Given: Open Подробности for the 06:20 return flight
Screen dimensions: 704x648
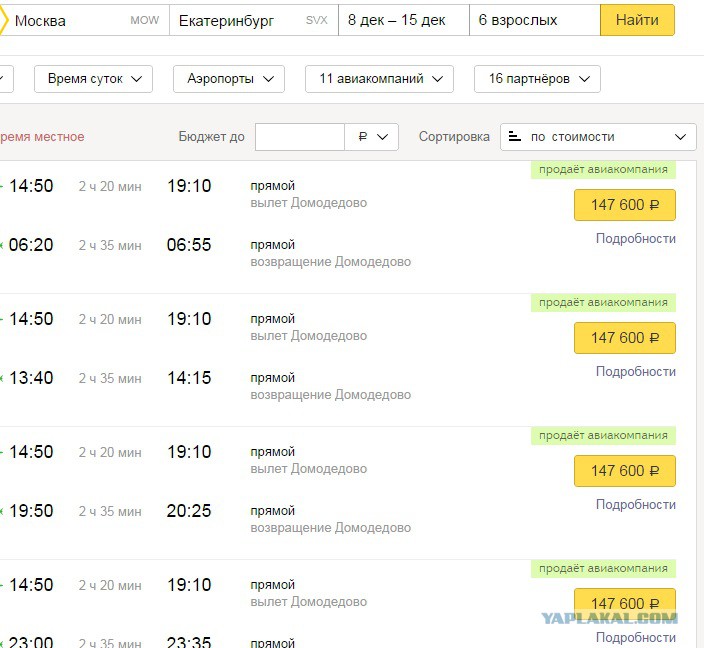Looking at the screenshot, I should click(x=636, y=238).
